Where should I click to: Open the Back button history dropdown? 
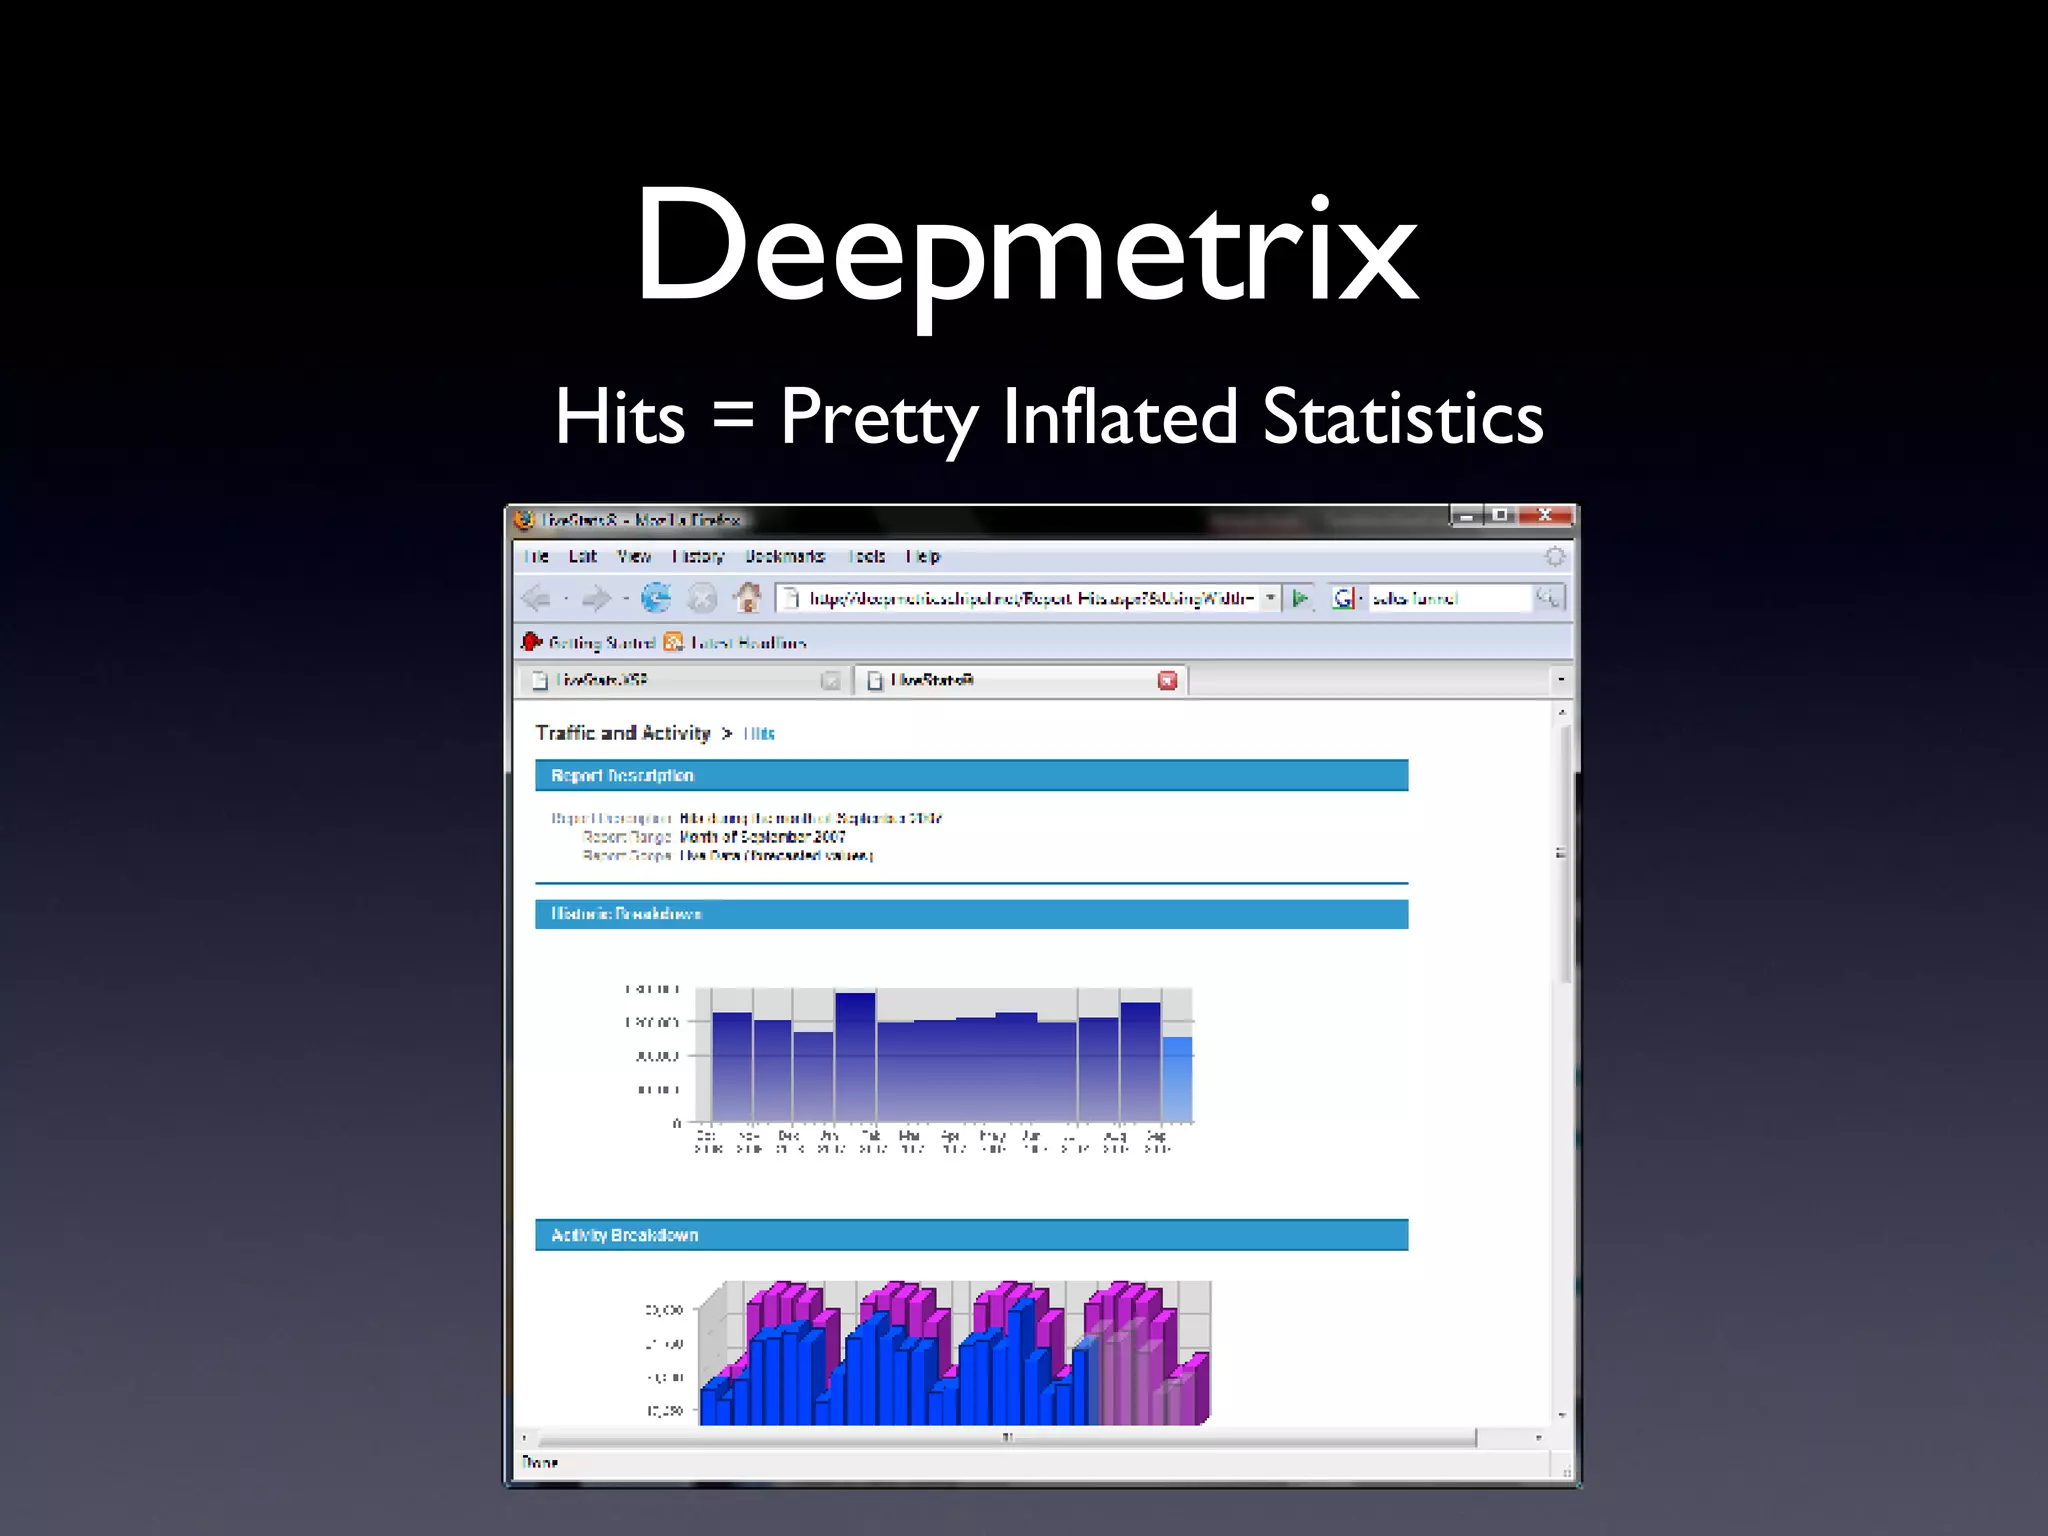(566, 599)
